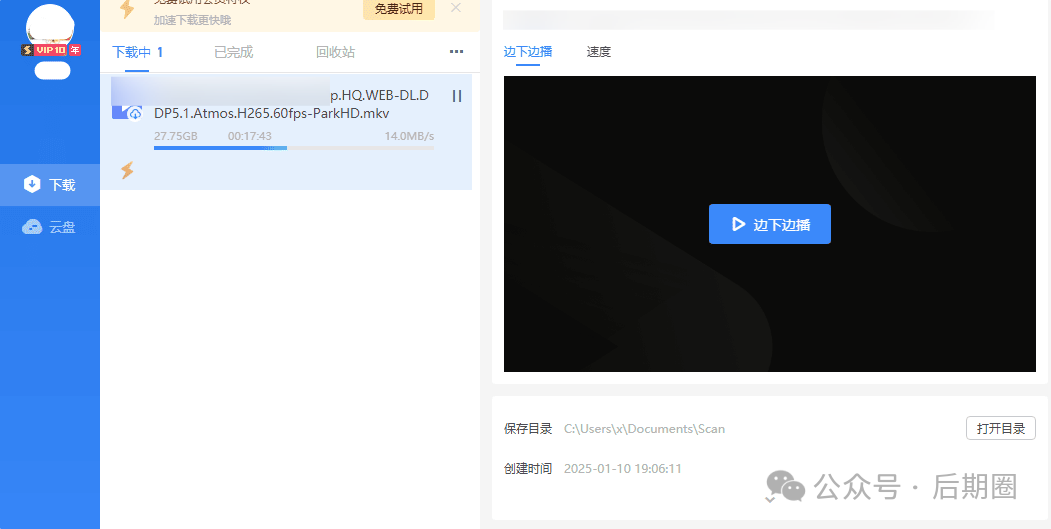The width and height of the screenshot is (1051, 529).
Task: Switch to the 边下边播 detail tab
Action: point(528,52)
